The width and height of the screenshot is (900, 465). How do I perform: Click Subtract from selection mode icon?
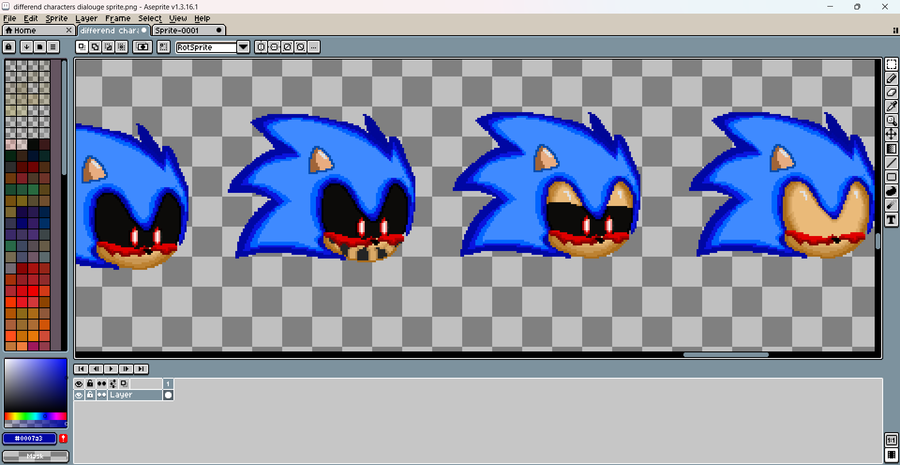tap(108, 47)
